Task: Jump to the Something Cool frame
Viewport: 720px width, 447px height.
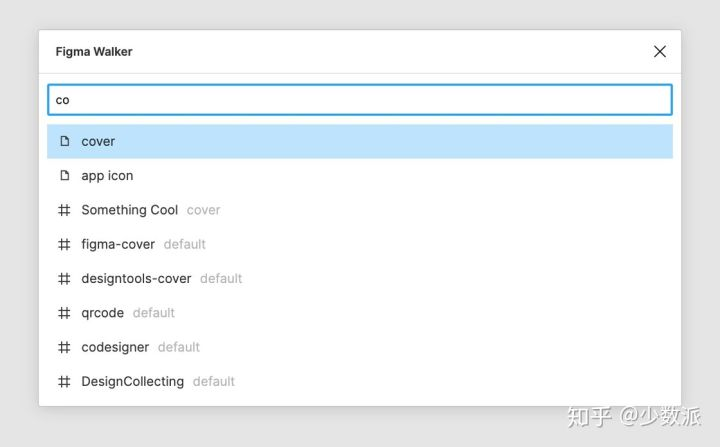Action: point(130,210)
